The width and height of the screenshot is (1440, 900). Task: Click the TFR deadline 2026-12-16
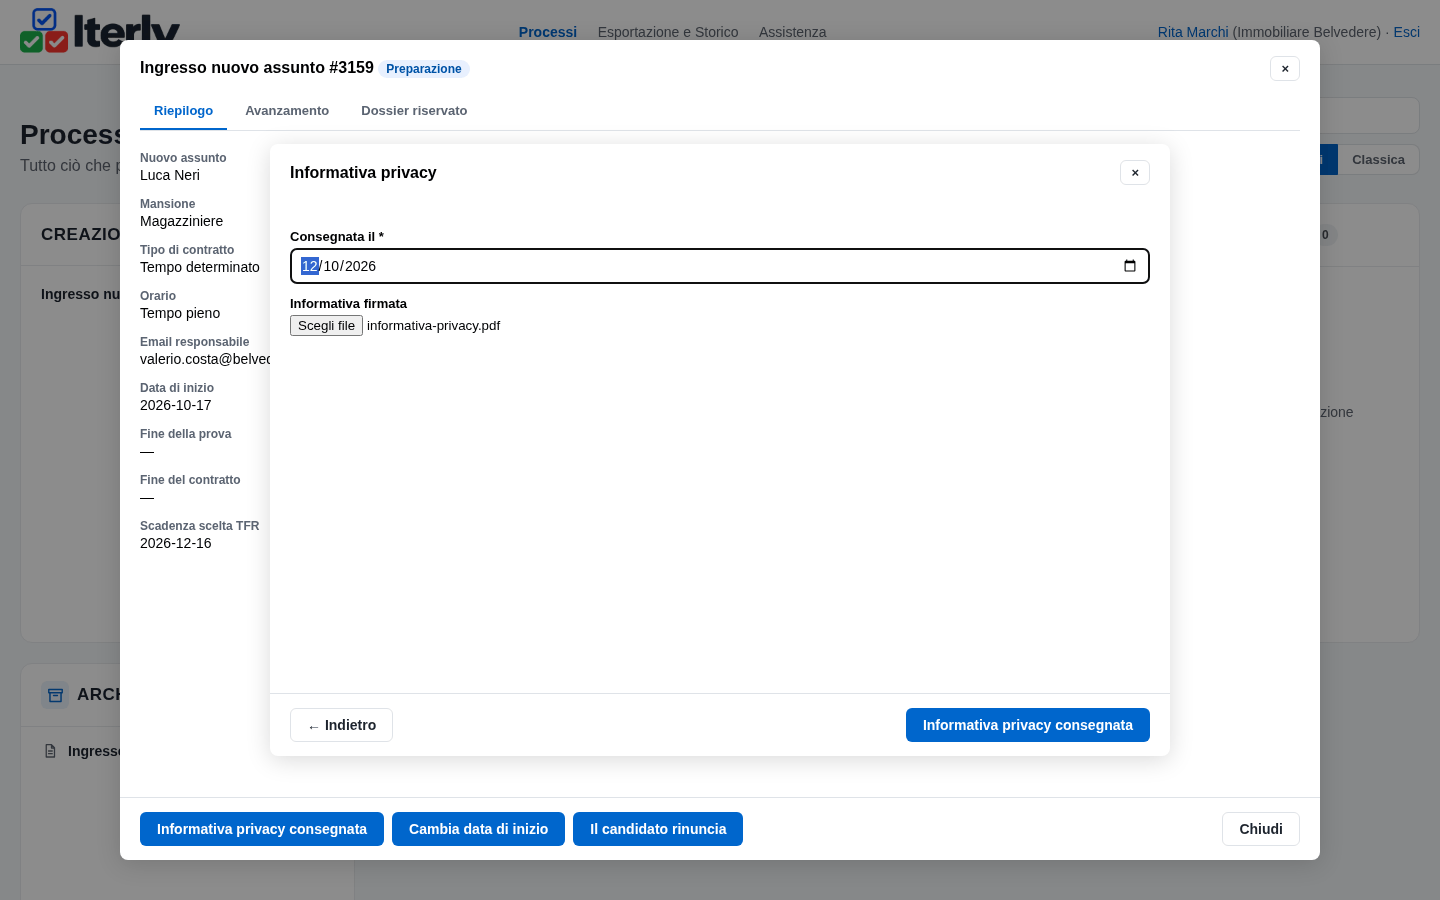176,543
